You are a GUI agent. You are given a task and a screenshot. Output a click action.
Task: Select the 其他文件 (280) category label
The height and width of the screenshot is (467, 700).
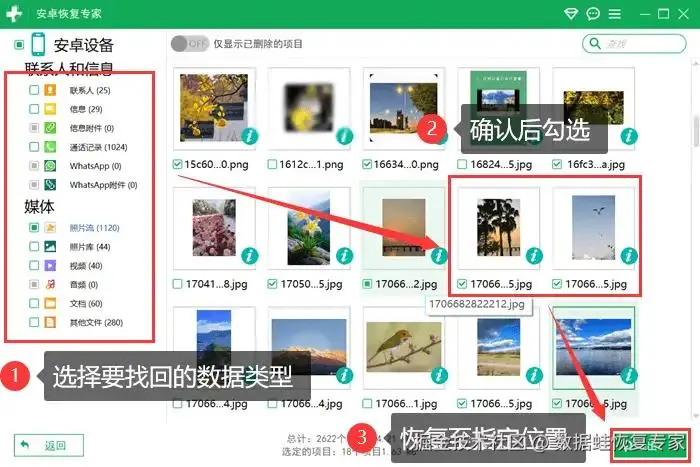(96, 322)
